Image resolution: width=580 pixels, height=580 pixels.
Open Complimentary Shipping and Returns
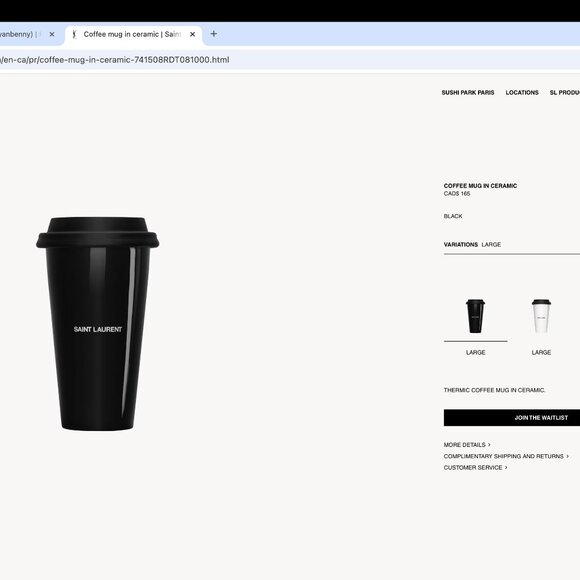[506, 456]
